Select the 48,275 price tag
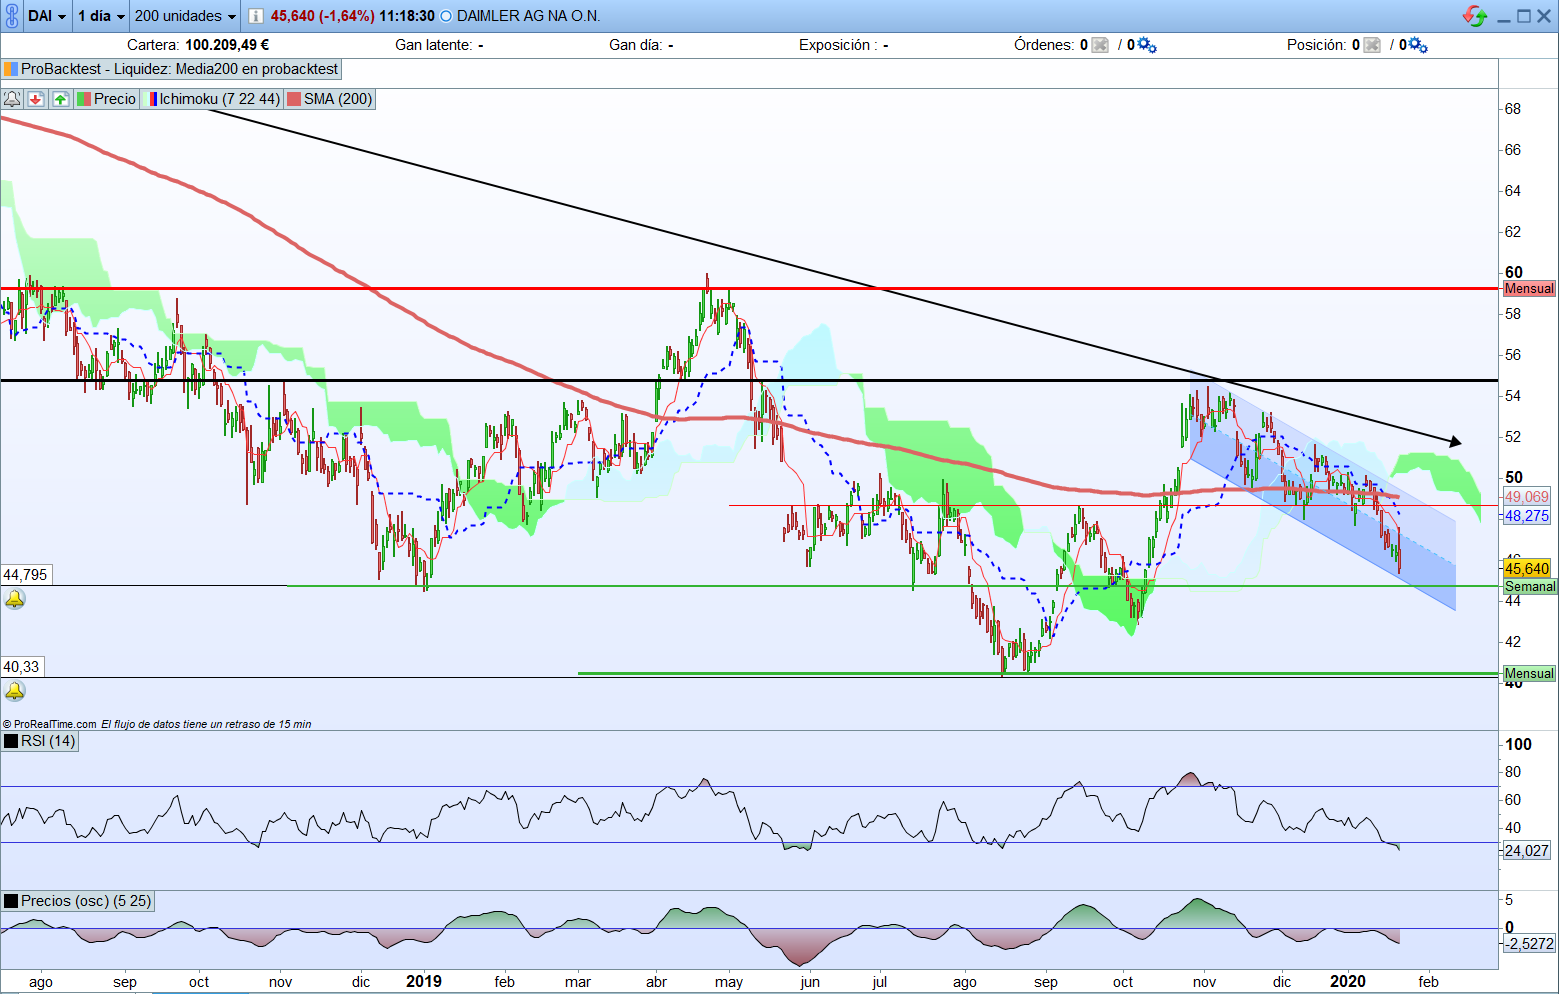 1527,516
